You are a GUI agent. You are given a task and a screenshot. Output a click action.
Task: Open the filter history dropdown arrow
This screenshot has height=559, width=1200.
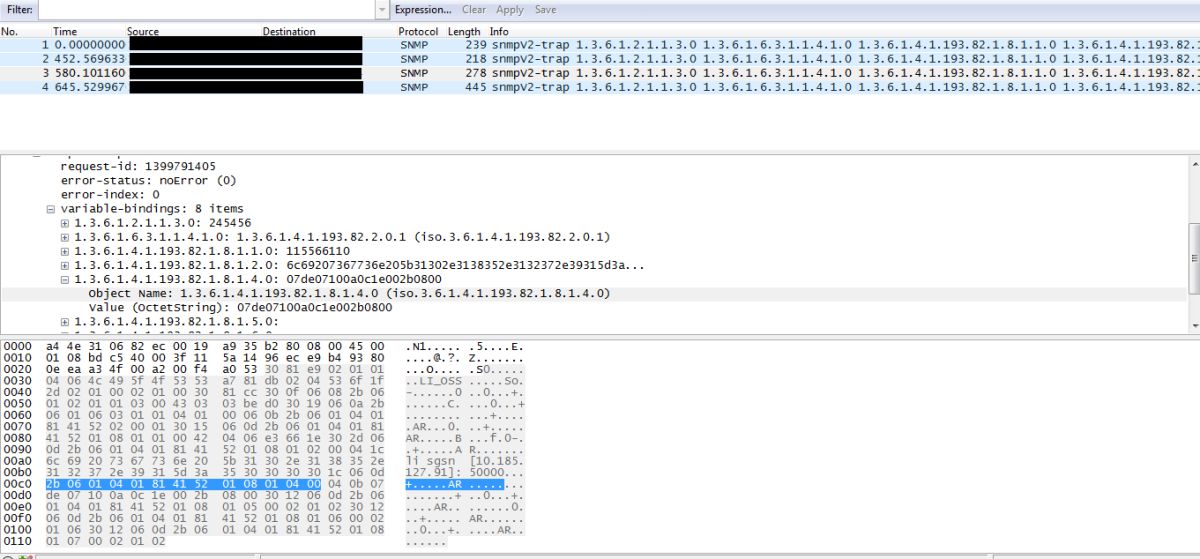382,9
